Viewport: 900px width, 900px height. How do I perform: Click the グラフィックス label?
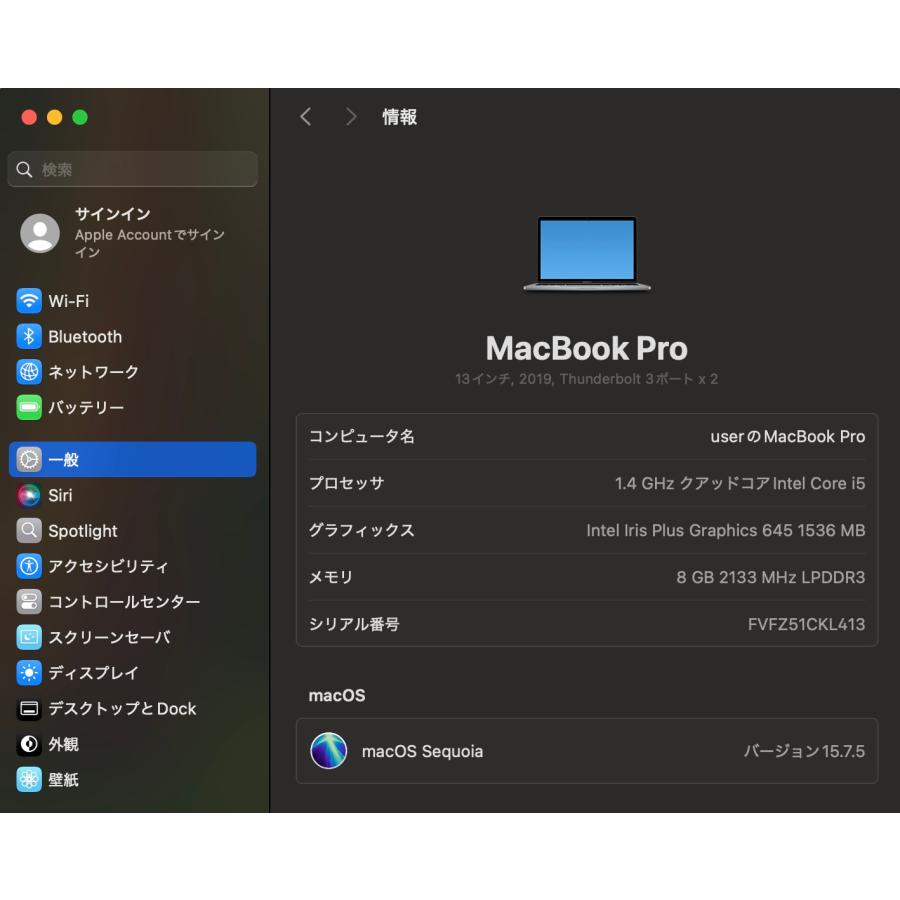point(362,530)
